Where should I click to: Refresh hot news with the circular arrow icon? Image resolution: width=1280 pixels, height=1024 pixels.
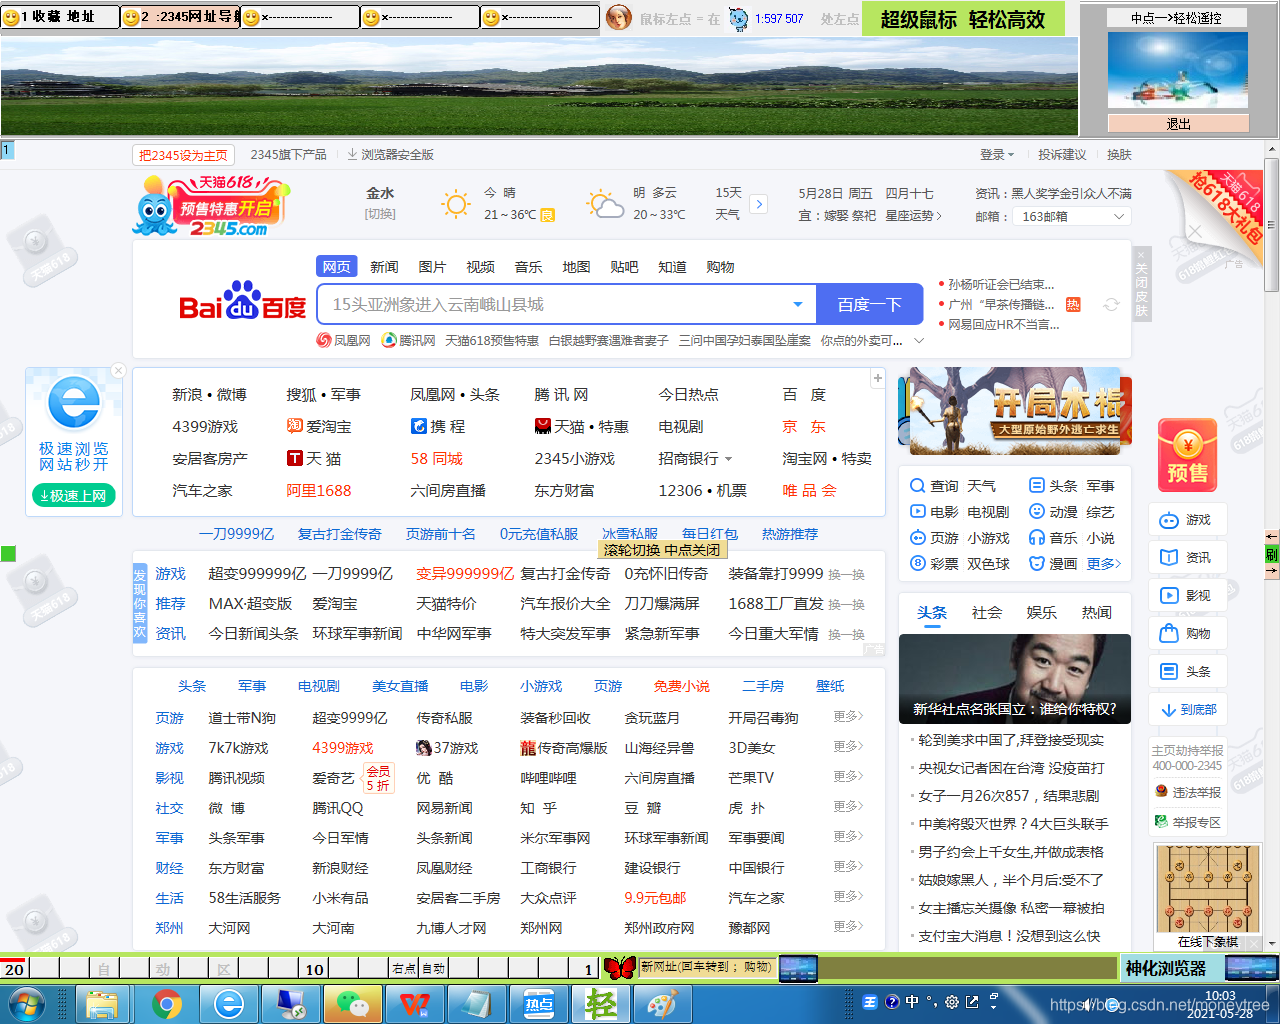(1111, 304)
